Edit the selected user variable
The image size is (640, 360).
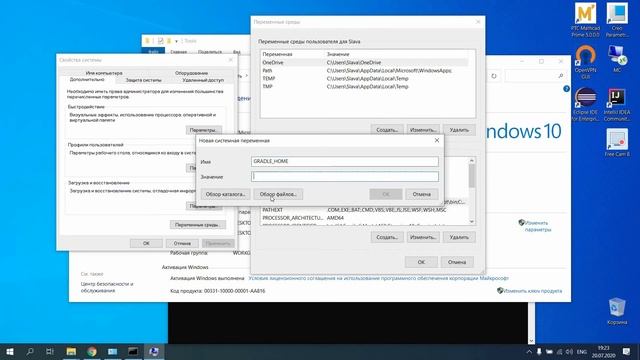pos(423,130)
